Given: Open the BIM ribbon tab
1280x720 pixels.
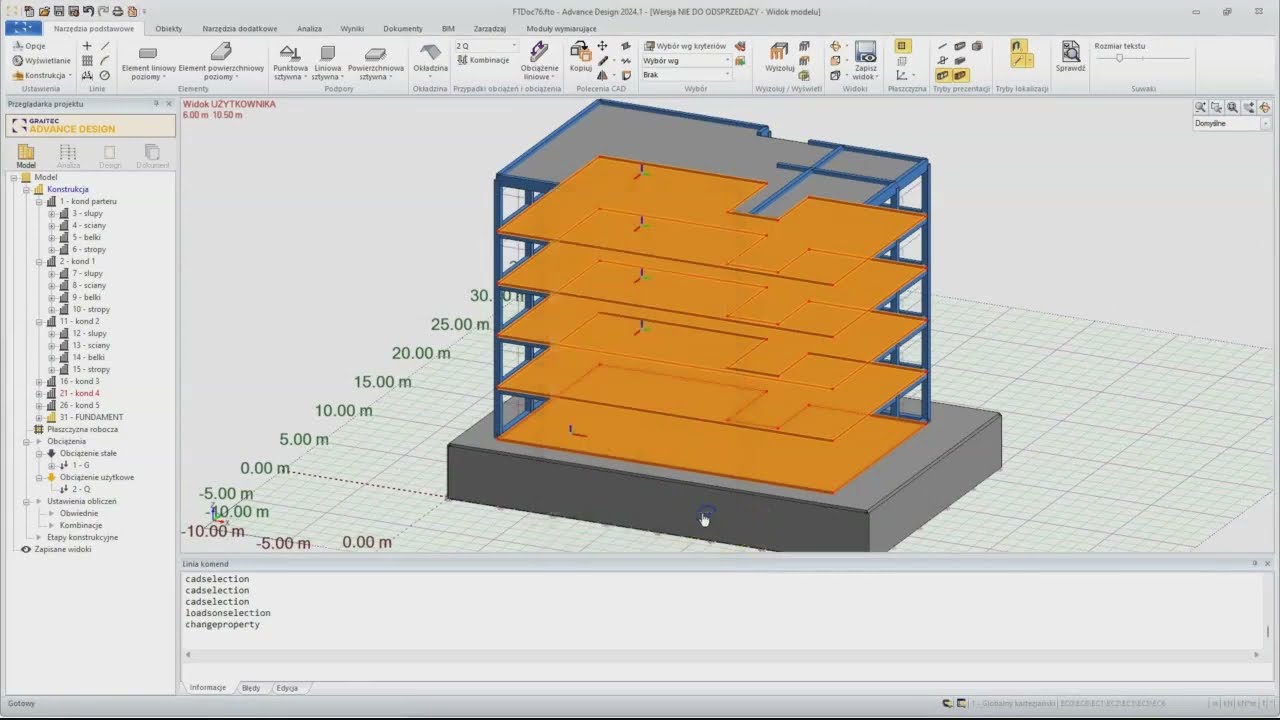Looking at the screenshot, I should tap(448, 28).
